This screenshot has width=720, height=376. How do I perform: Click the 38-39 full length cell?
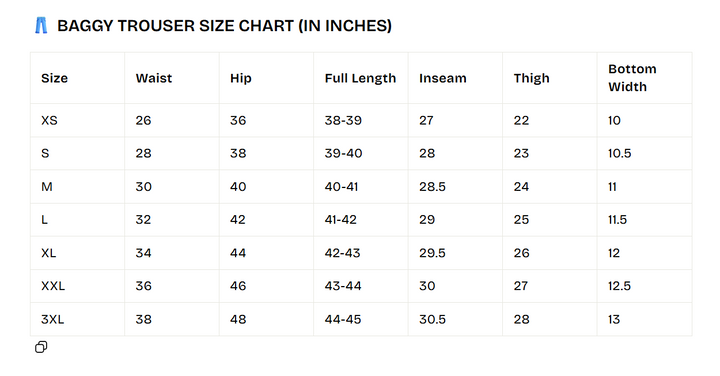(x=343, y=120)
